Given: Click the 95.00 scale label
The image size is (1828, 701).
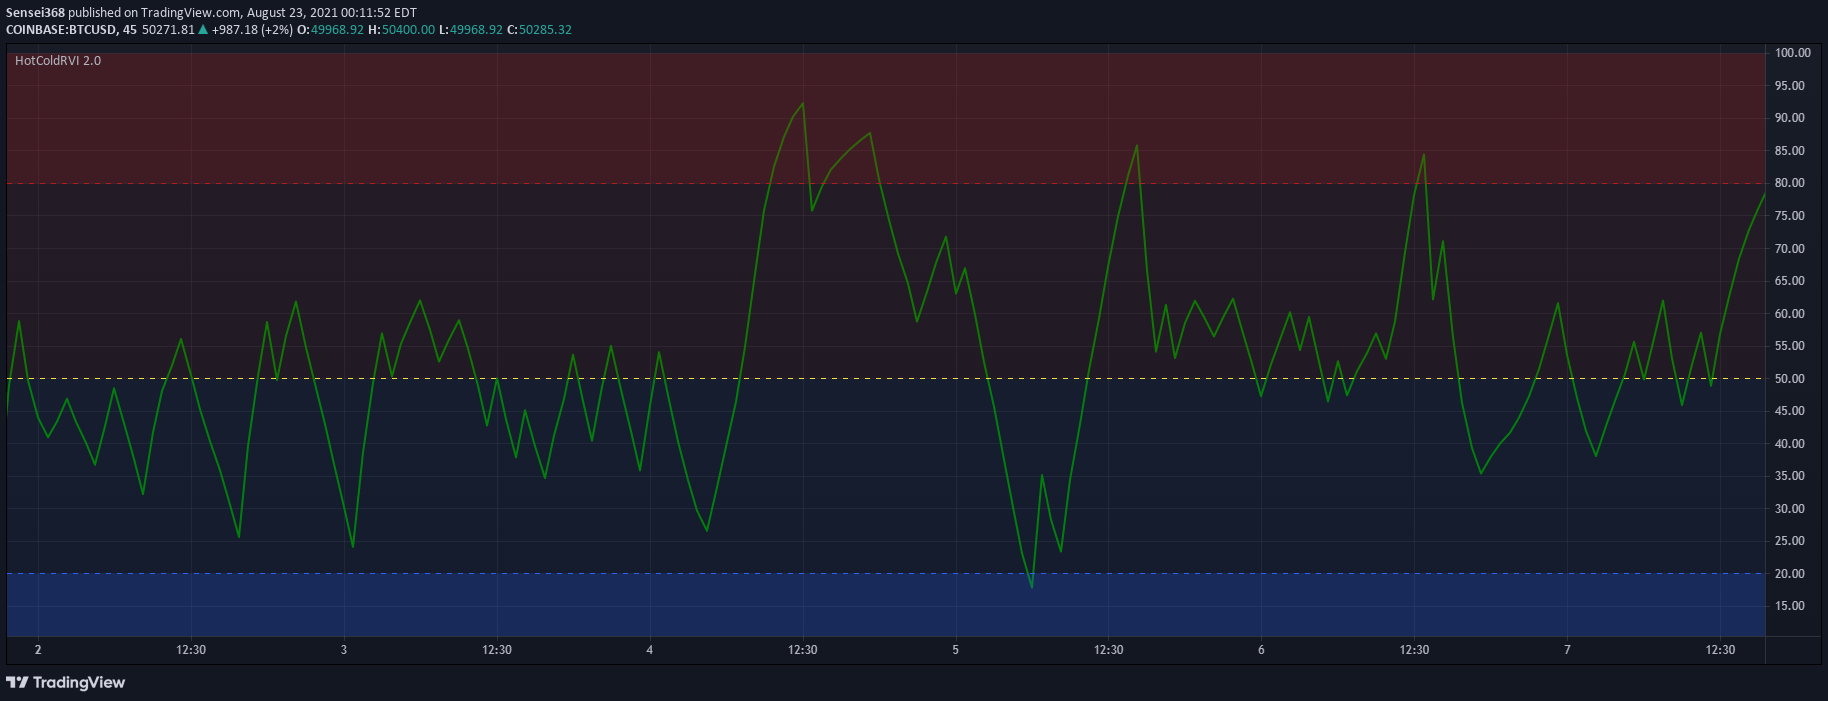Looking at the screenshot, I should click(x=1790, y=86).
